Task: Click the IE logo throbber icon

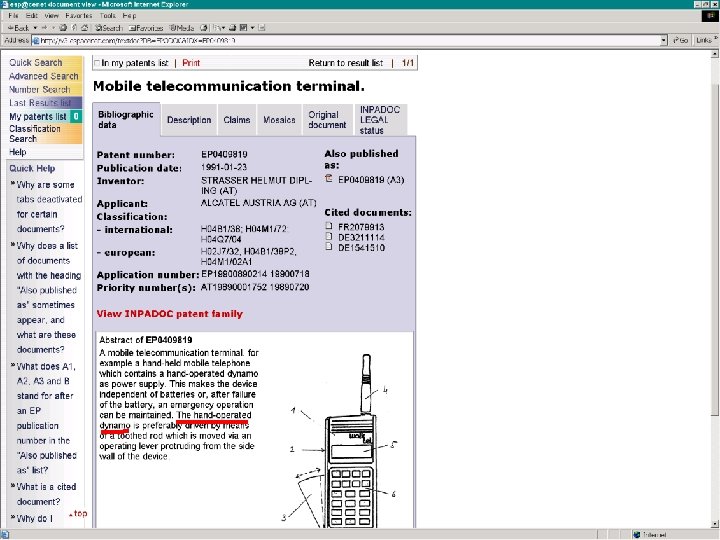Action: pos(710,16)
